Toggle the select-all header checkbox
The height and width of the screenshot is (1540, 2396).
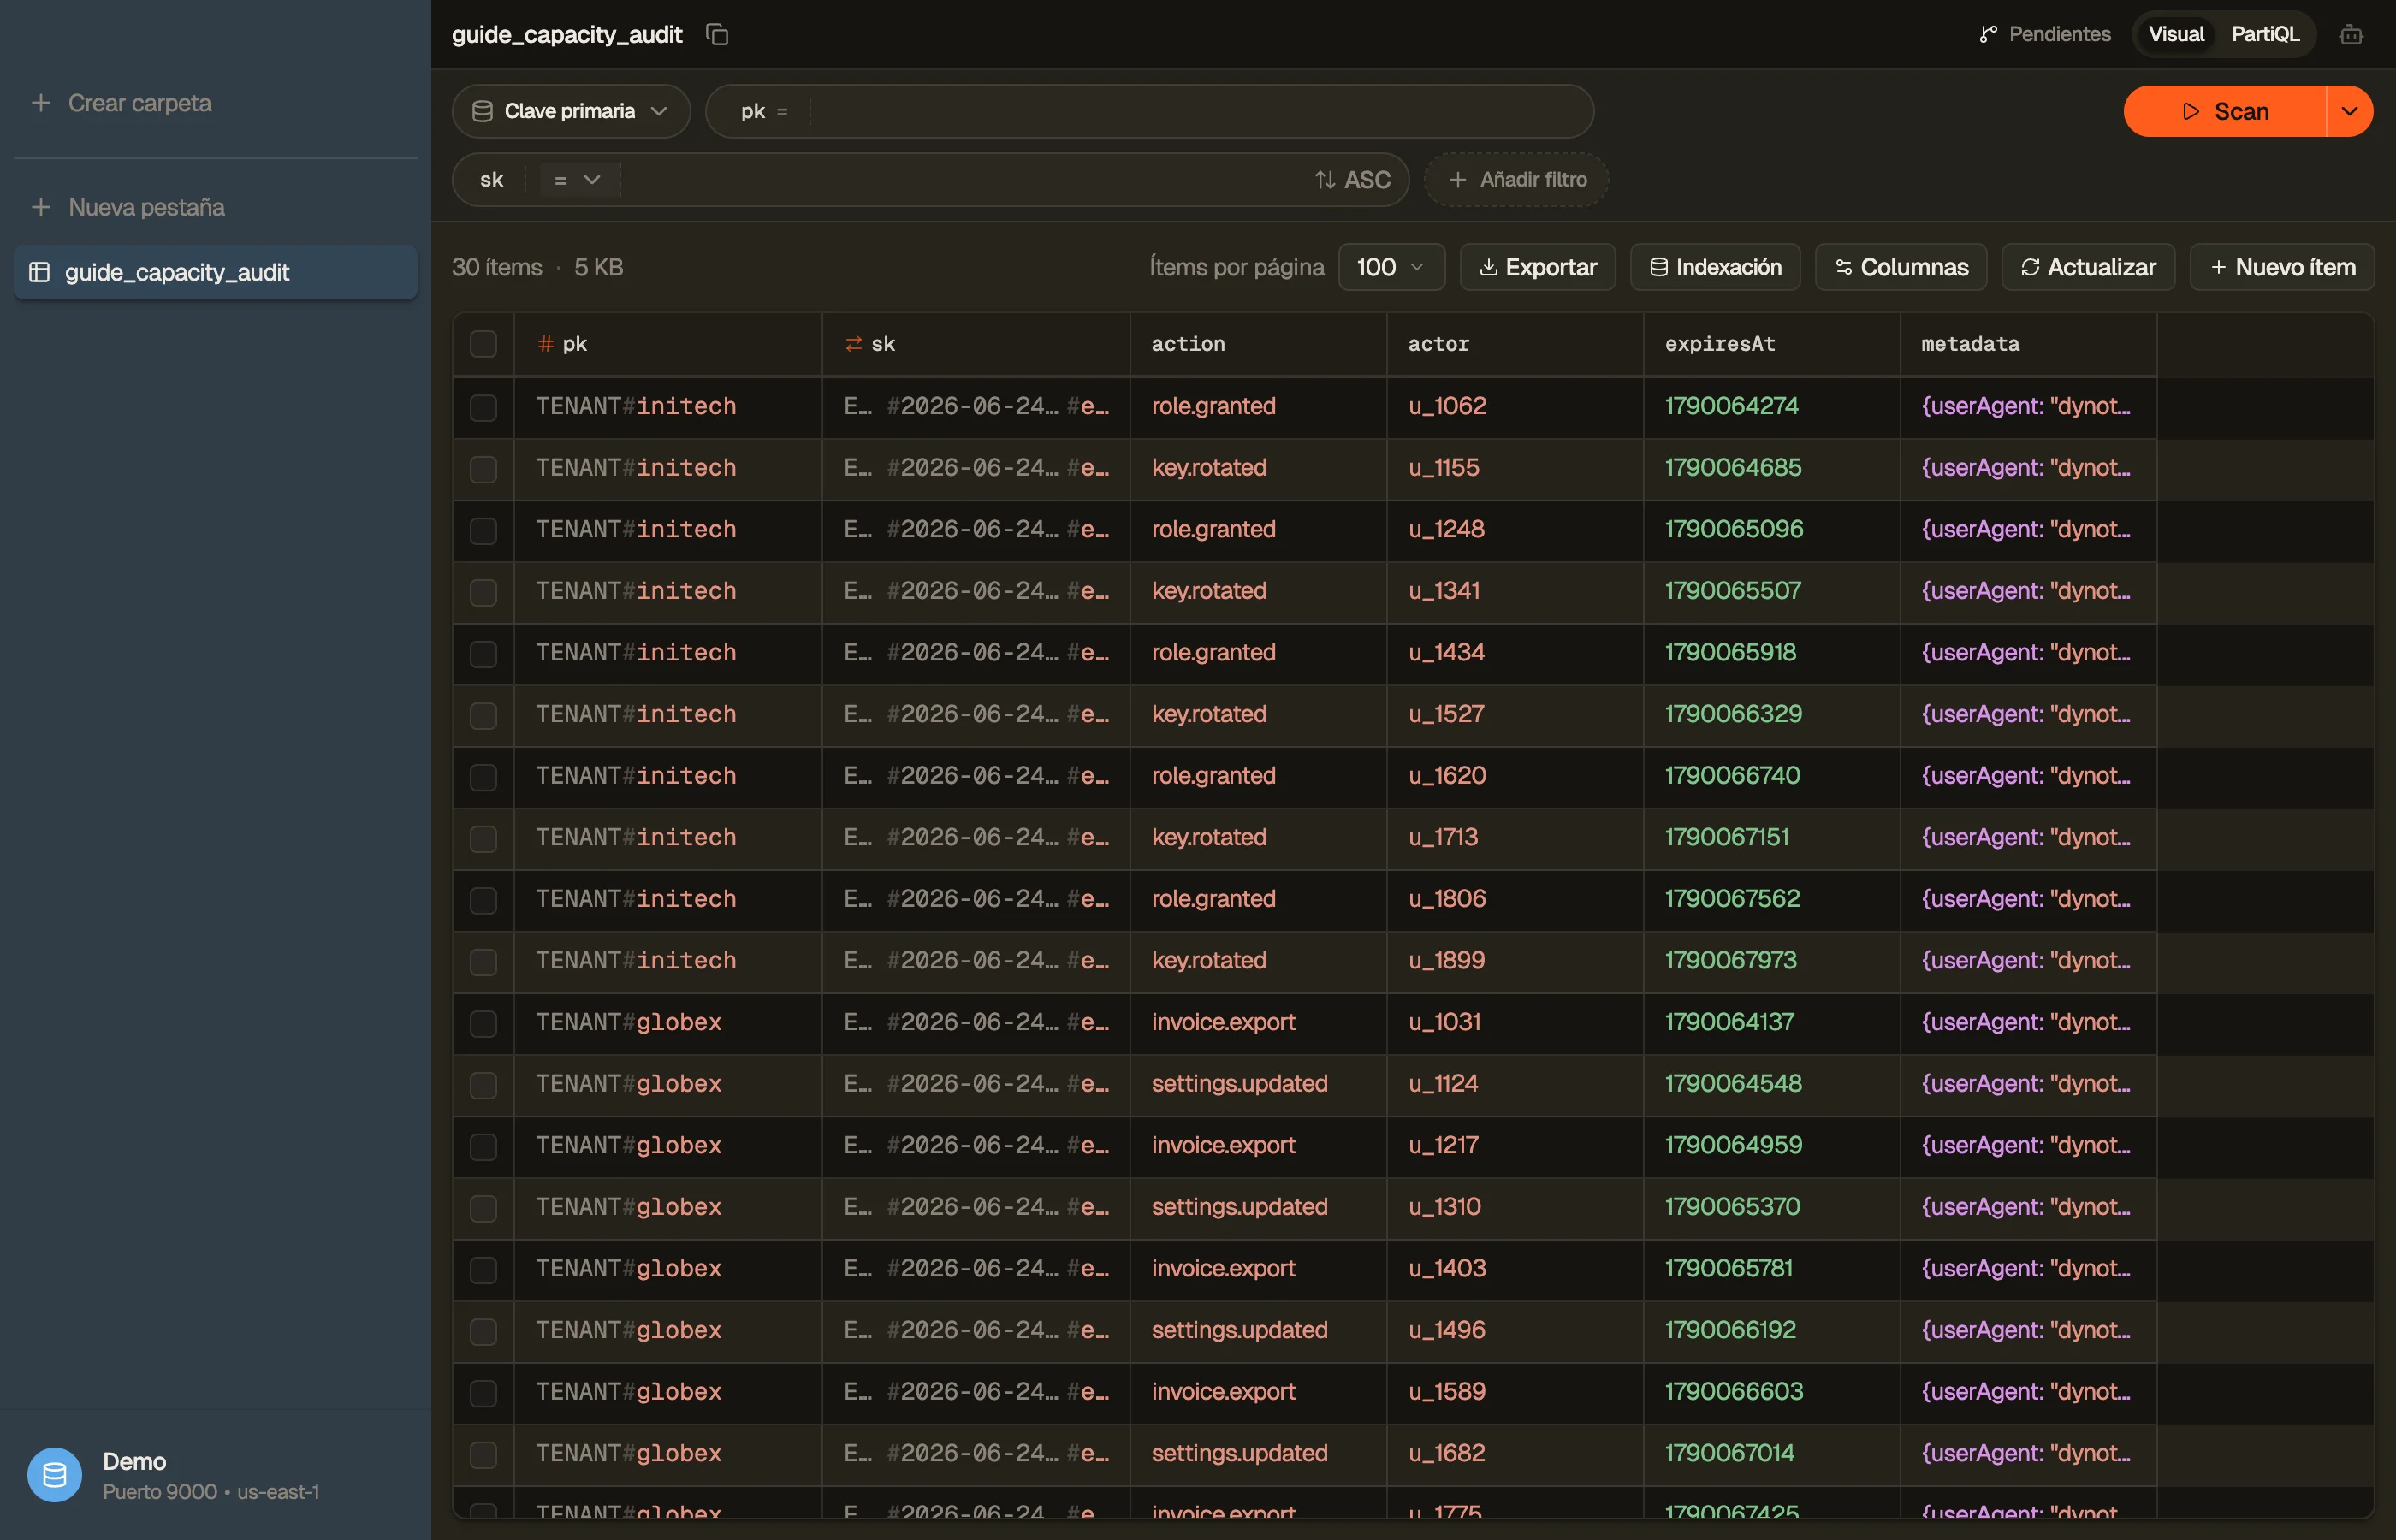click(483, 344)
